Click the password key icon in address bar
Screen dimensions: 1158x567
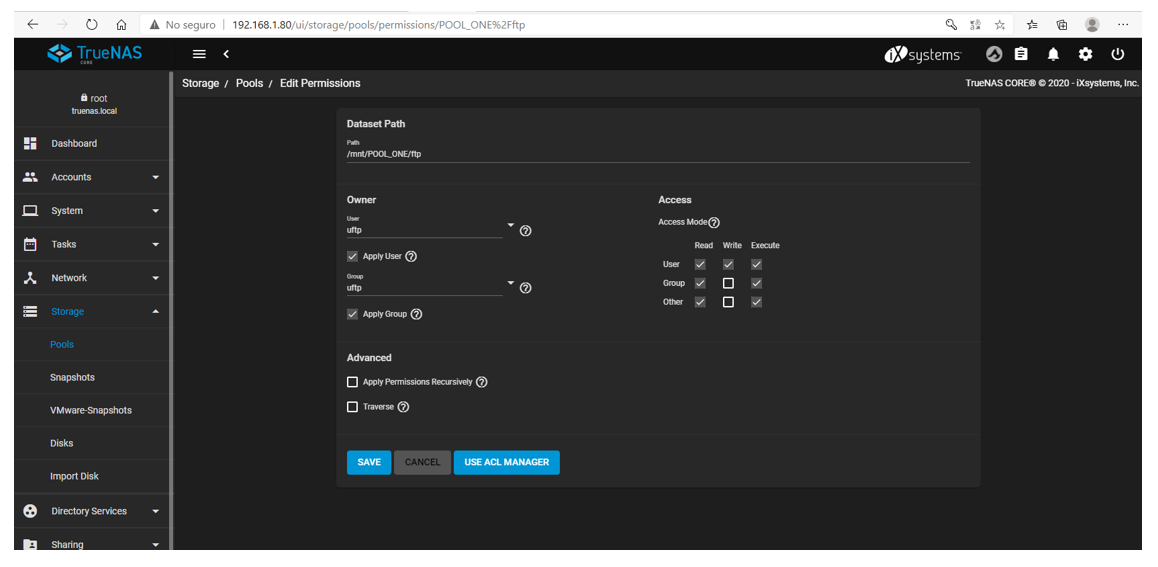coord(951,24)
